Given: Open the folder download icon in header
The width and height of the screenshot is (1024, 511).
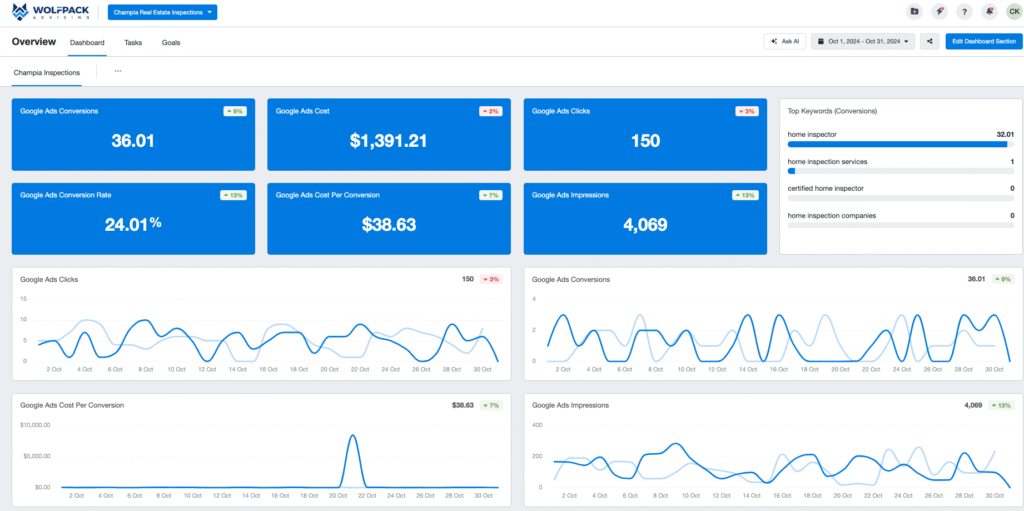Looking at the screenshot, I should tap(914, 12).
